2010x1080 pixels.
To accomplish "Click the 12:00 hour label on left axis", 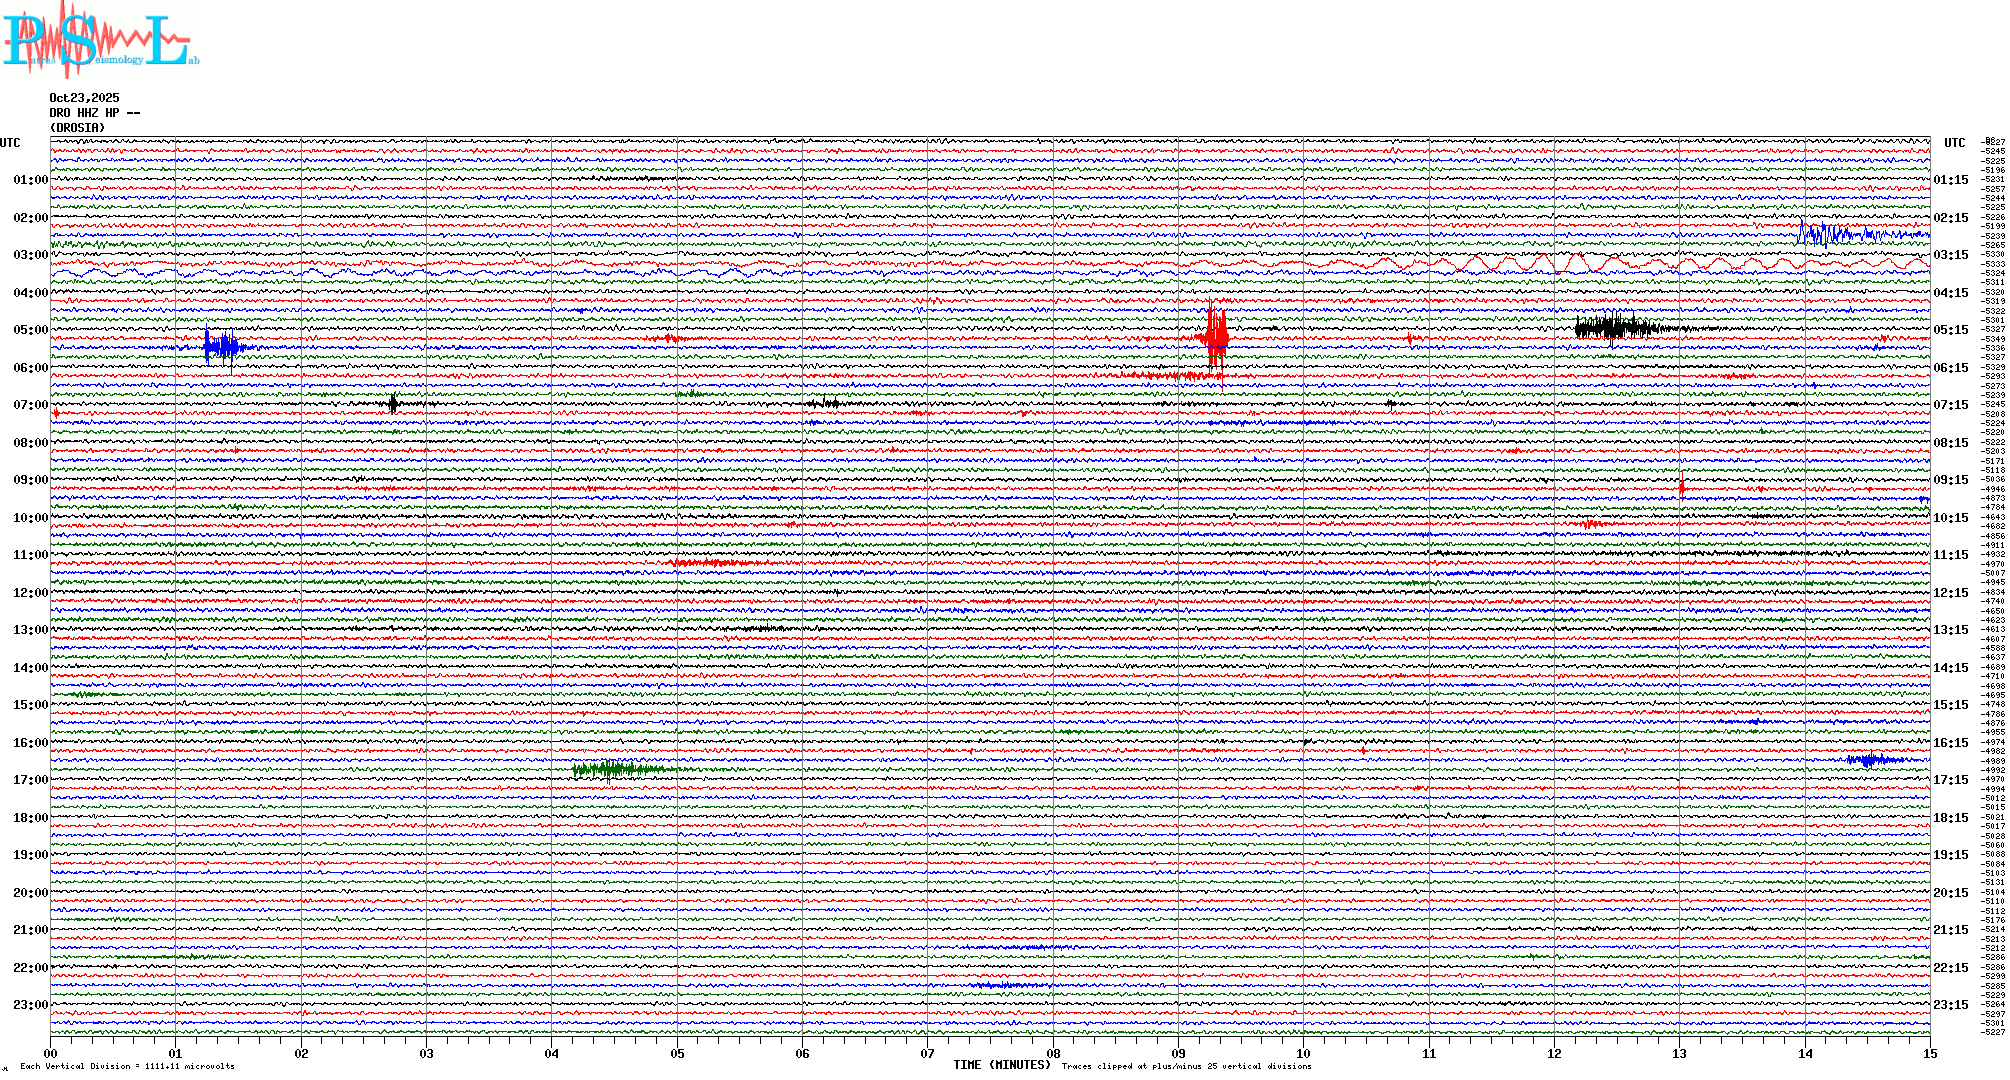I will pos(30,593).
